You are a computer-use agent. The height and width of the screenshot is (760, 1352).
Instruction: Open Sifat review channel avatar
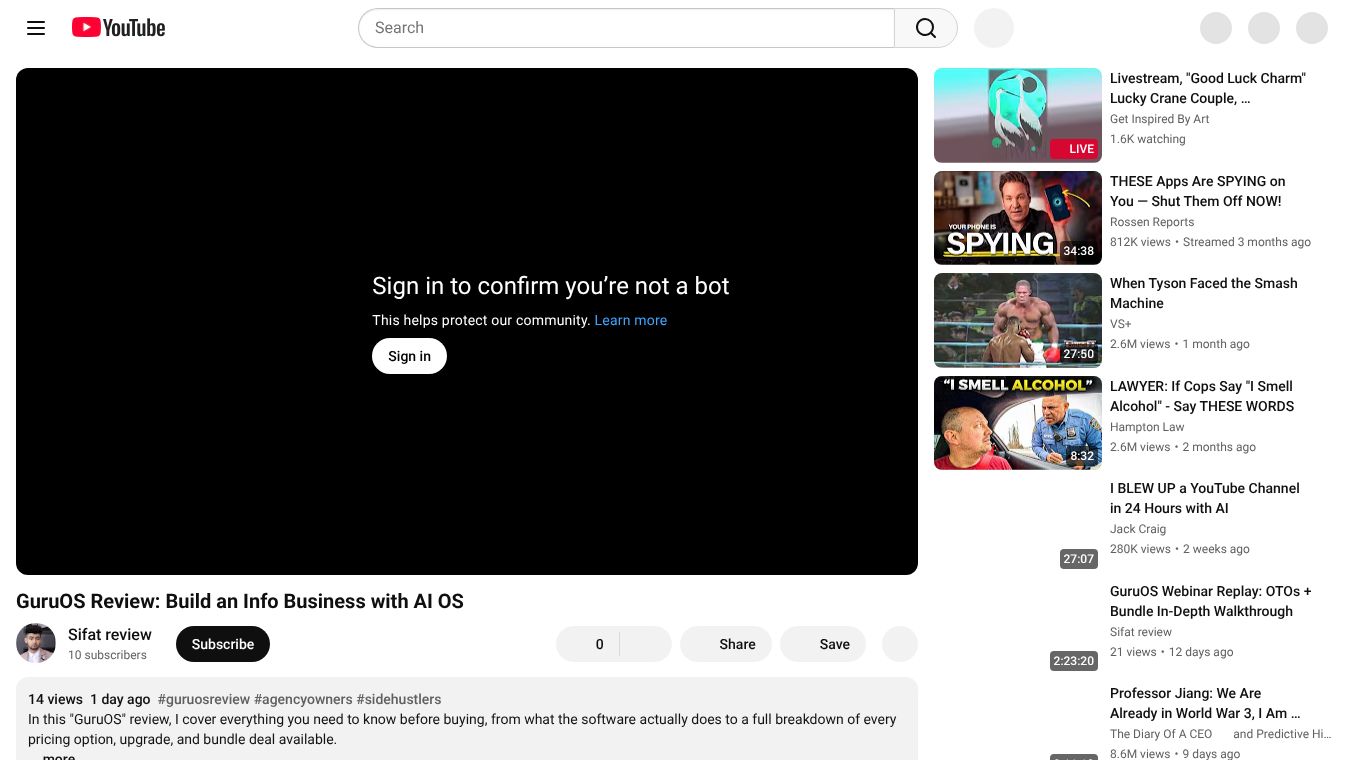point(36,644)
